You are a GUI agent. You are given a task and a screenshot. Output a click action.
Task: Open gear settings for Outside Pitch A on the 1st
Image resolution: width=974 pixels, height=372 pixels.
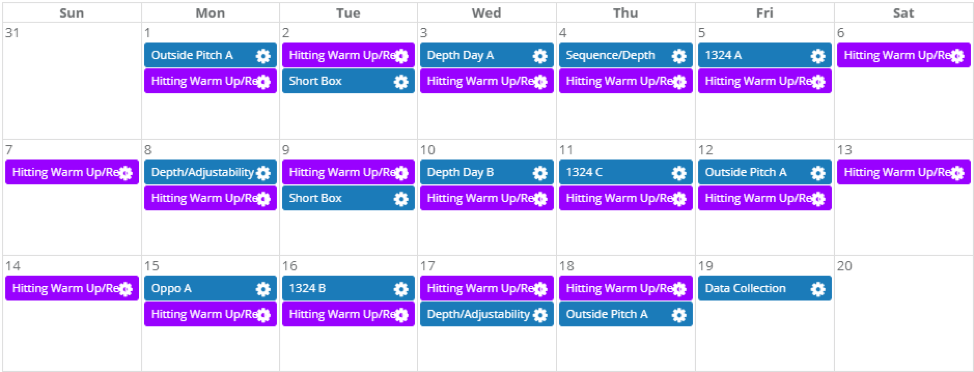263,56
